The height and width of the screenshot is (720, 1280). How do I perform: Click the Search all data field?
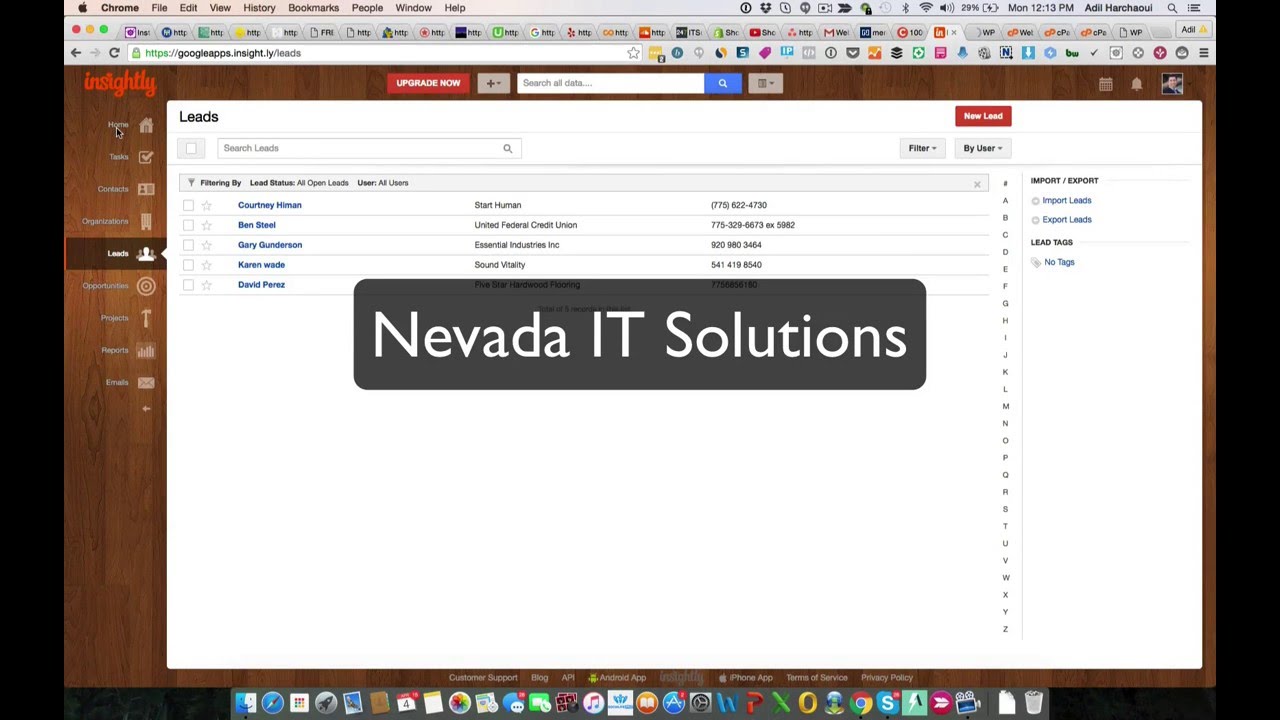click(610, 83)
